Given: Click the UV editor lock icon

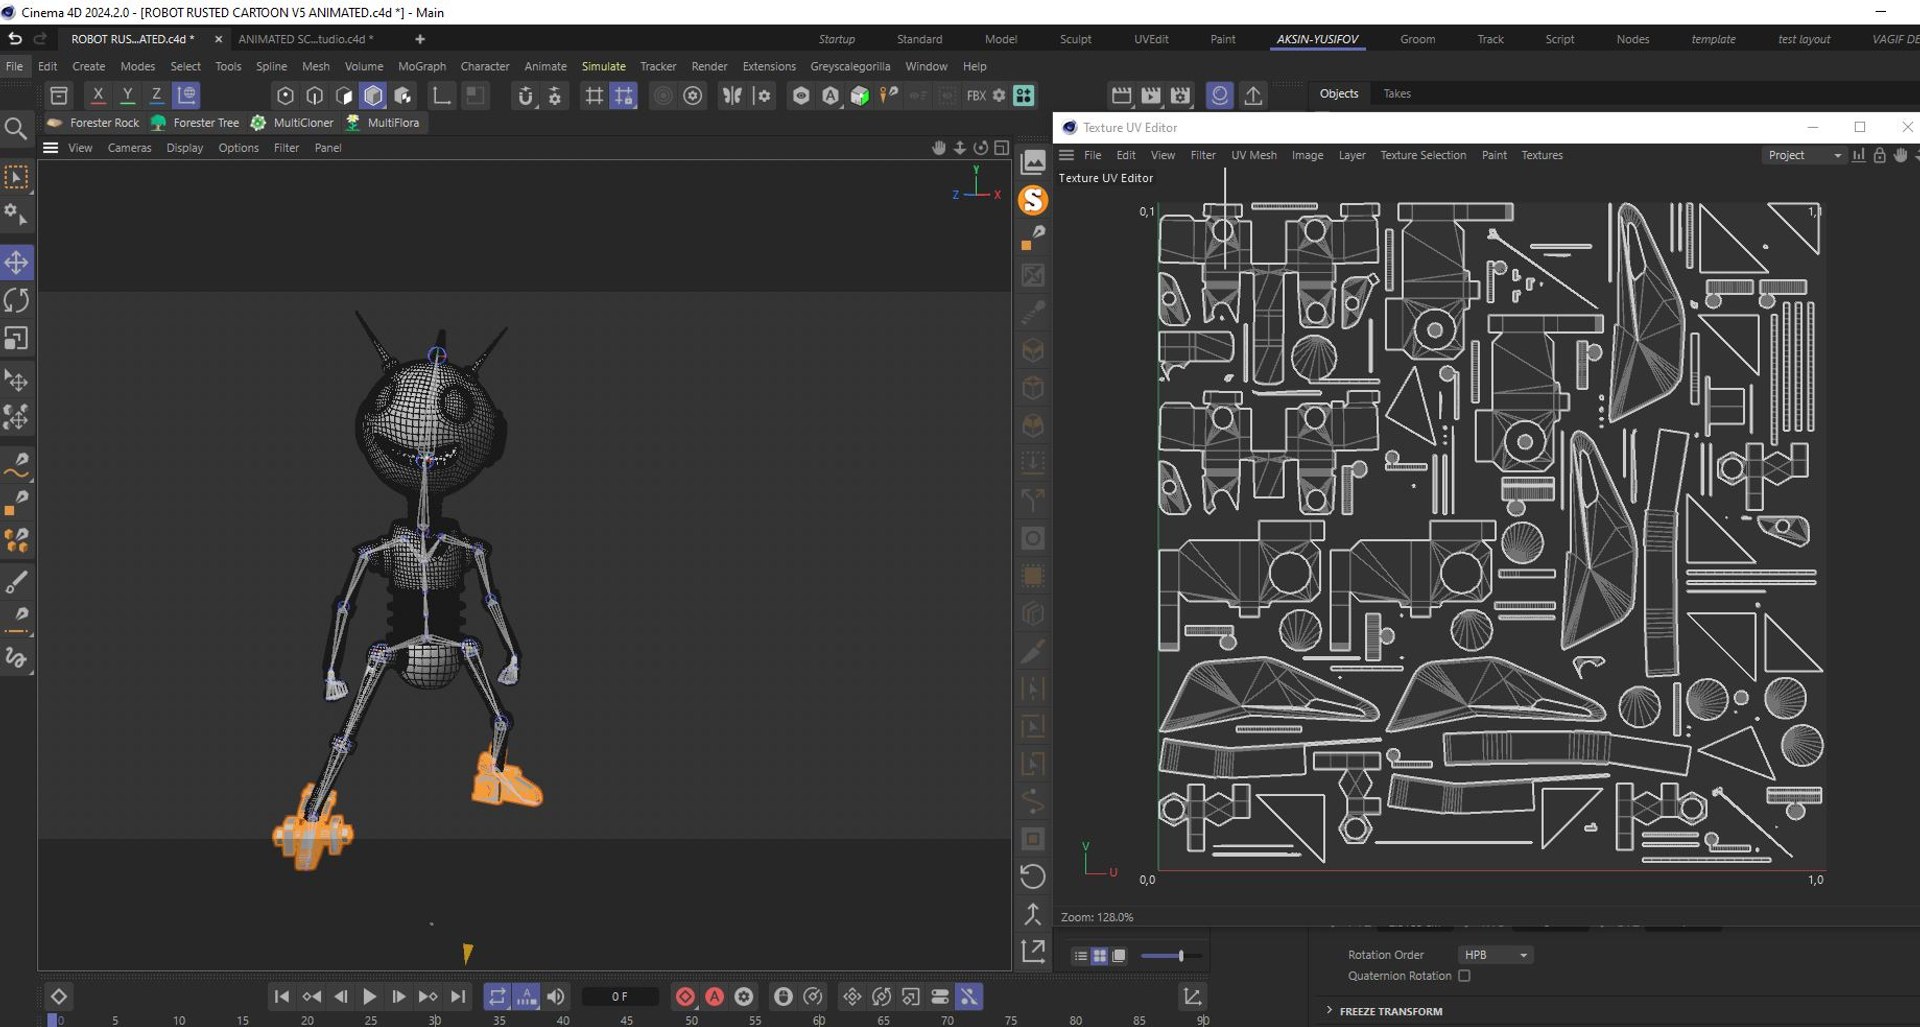Looking at the screenshot, I should [1880, 155].
